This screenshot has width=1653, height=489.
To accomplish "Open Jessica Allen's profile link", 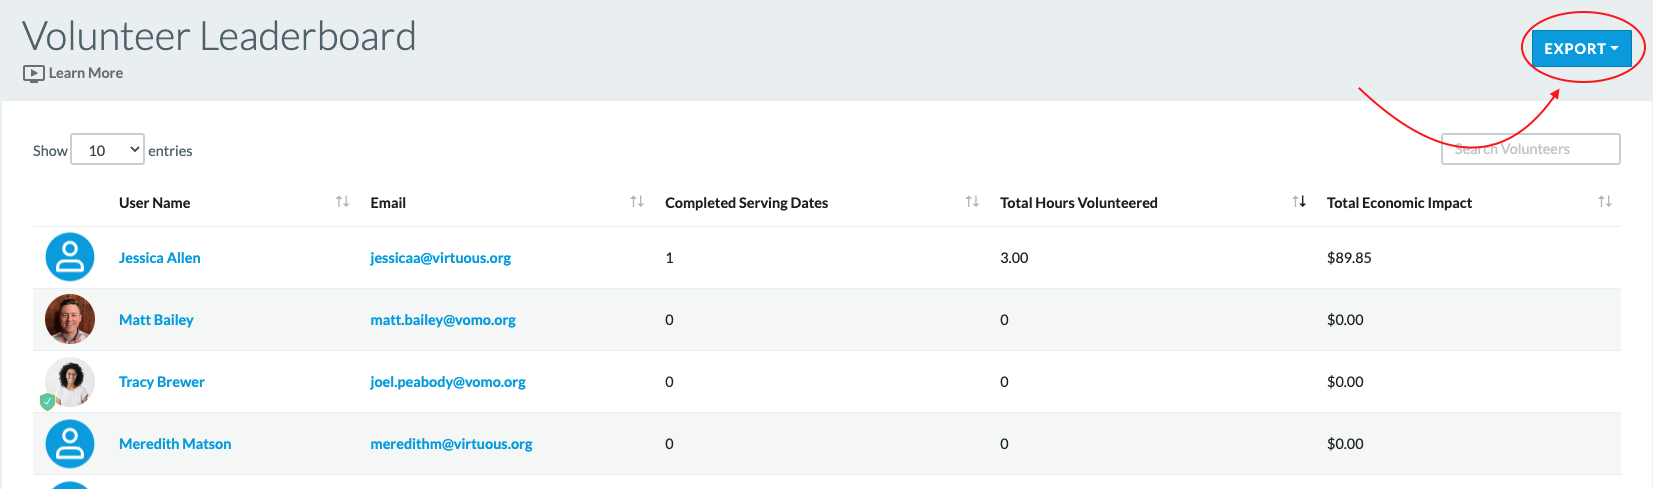I will coord(159,258).
